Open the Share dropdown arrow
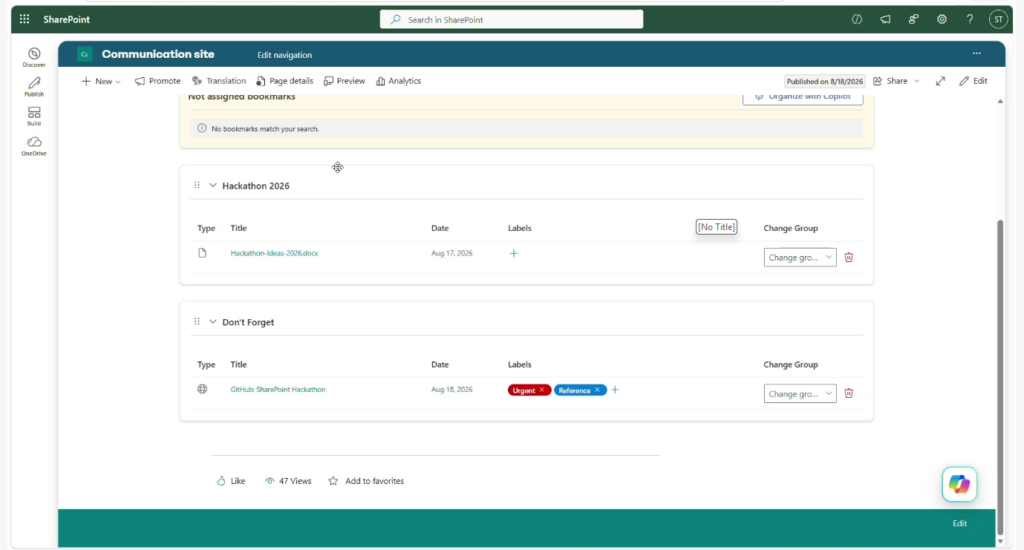 pyautogui.click(x=917, y=81)
